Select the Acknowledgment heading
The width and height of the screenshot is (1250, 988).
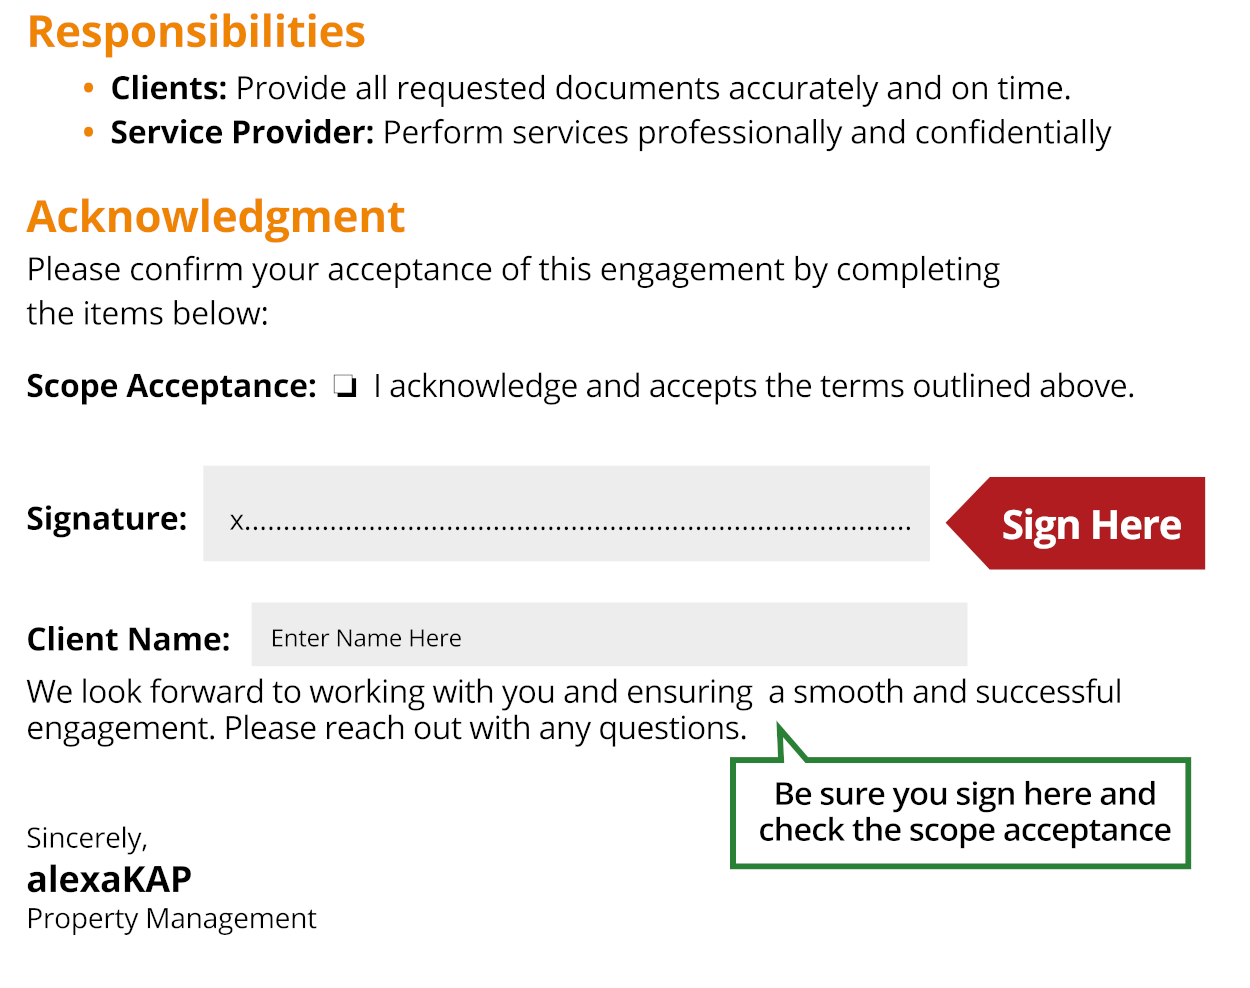coord(216,216)
